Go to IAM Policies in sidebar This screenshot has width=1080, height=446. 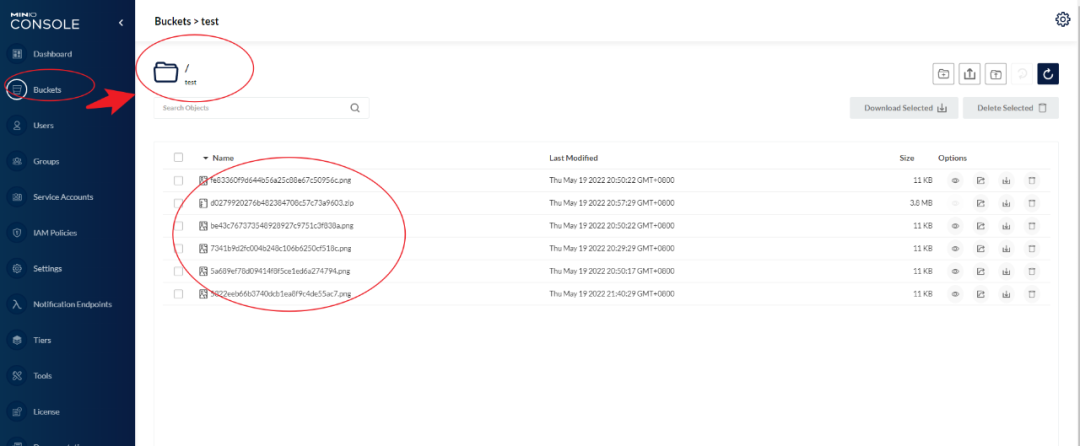(x=54, y=233)
